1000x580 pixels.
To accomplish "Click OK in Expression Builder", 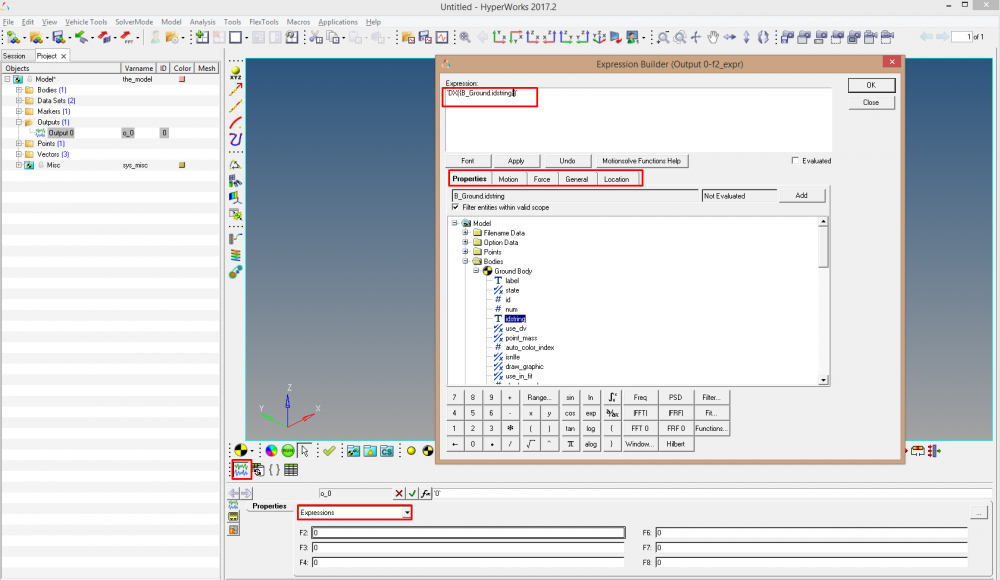I will click(871, 85).
